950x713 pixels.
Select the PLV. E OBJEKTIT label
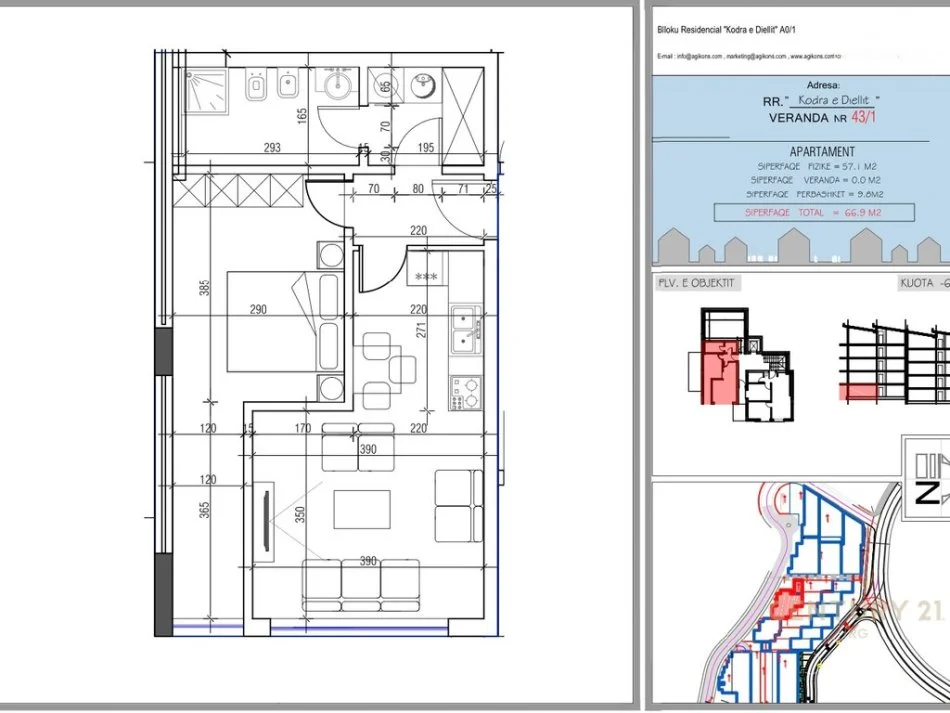point(696,283)
